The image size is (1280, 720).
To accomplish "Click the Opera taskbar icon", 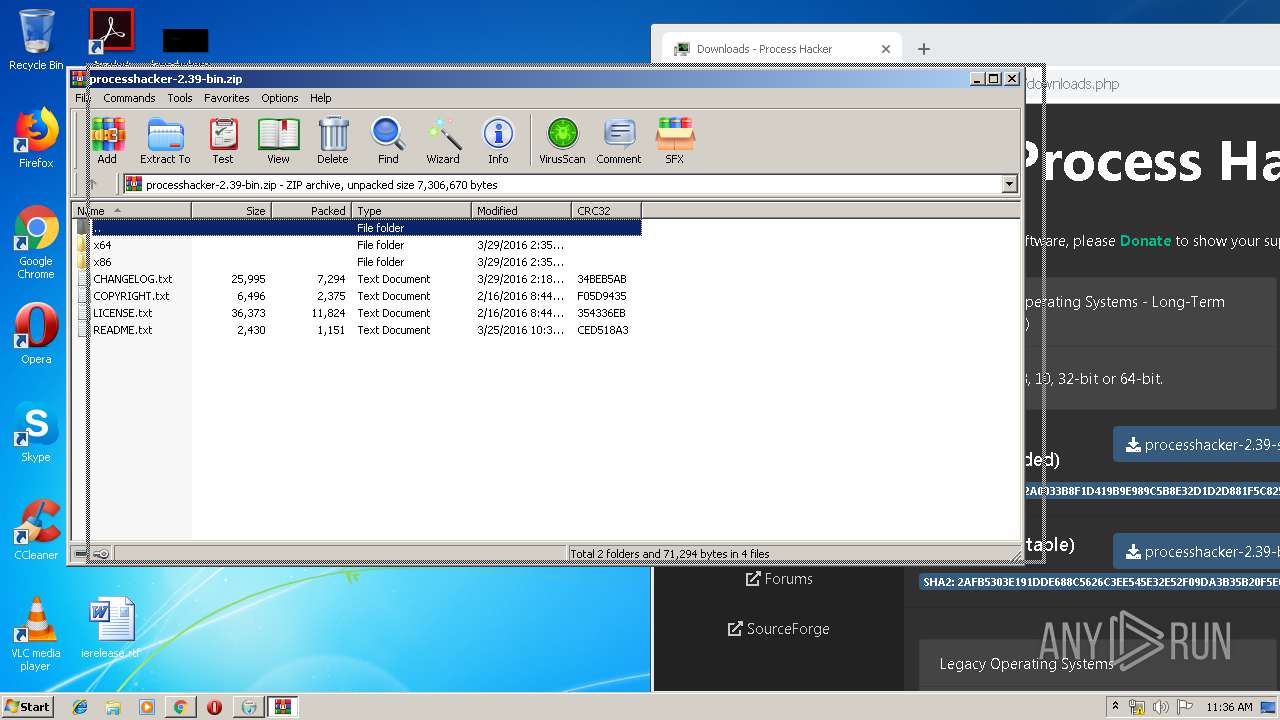I will (214, 707).
